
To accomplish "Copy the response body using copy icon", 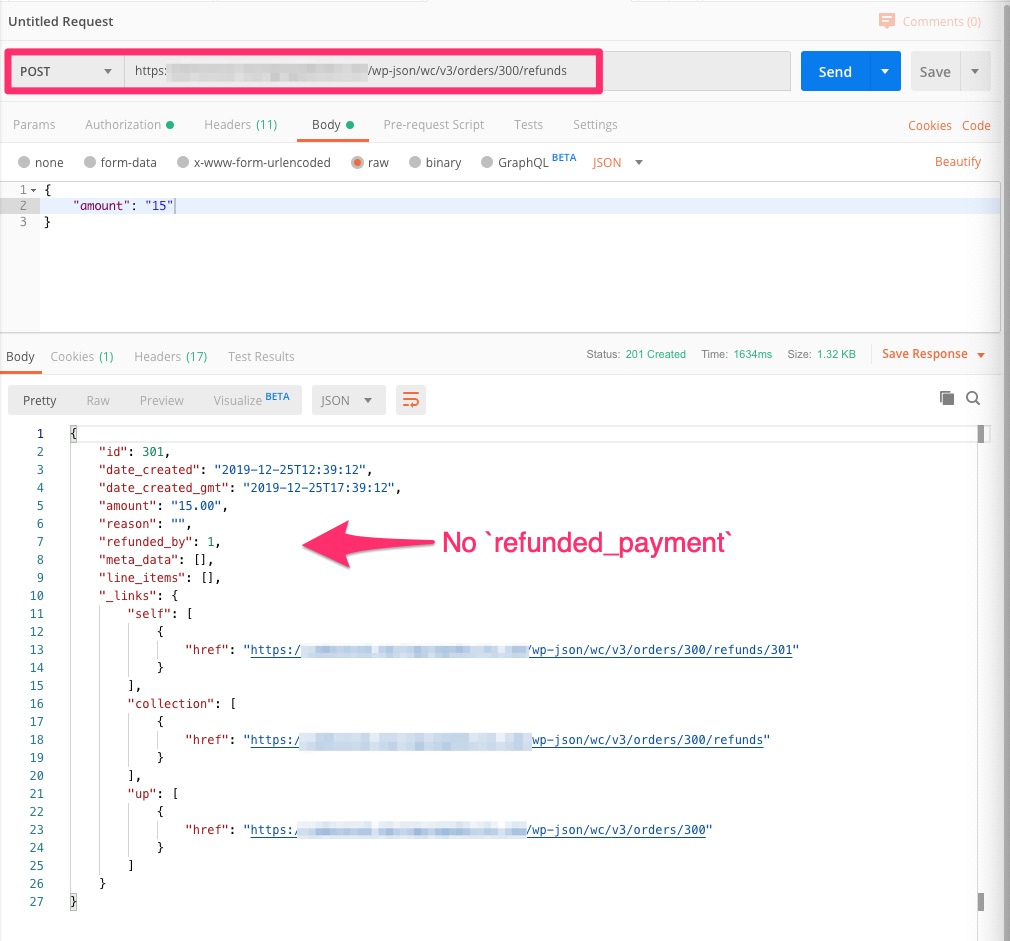I will [x=946, y=397].
